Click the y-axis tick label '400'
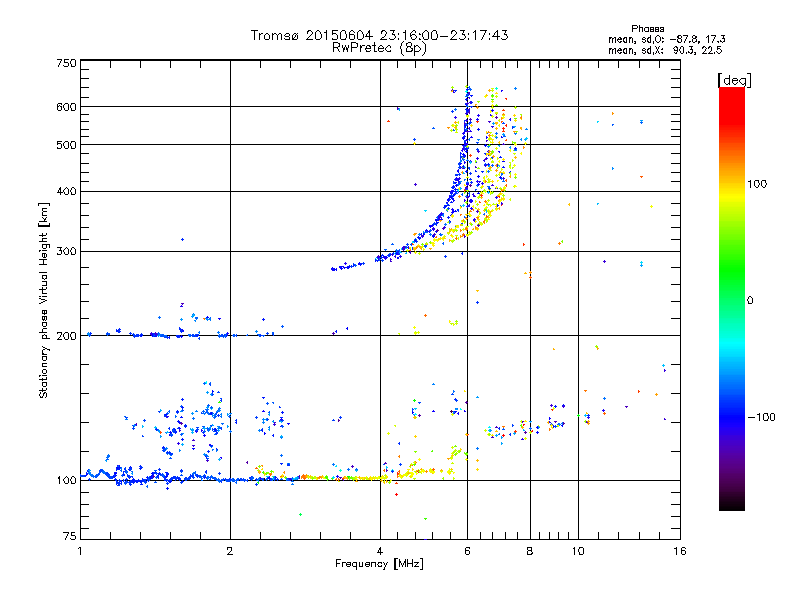This screenshot has height=600, width=800. [x=66, y=192]
